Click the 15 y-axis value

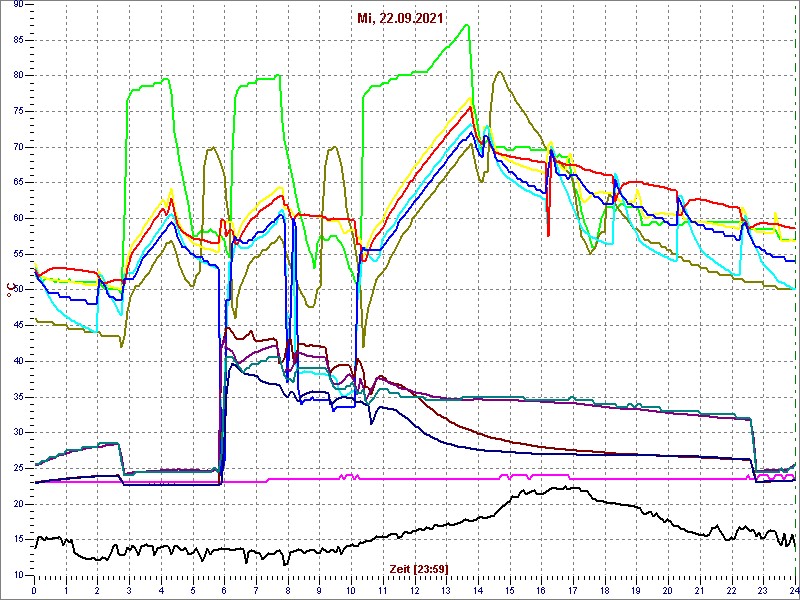coord(17,540)
